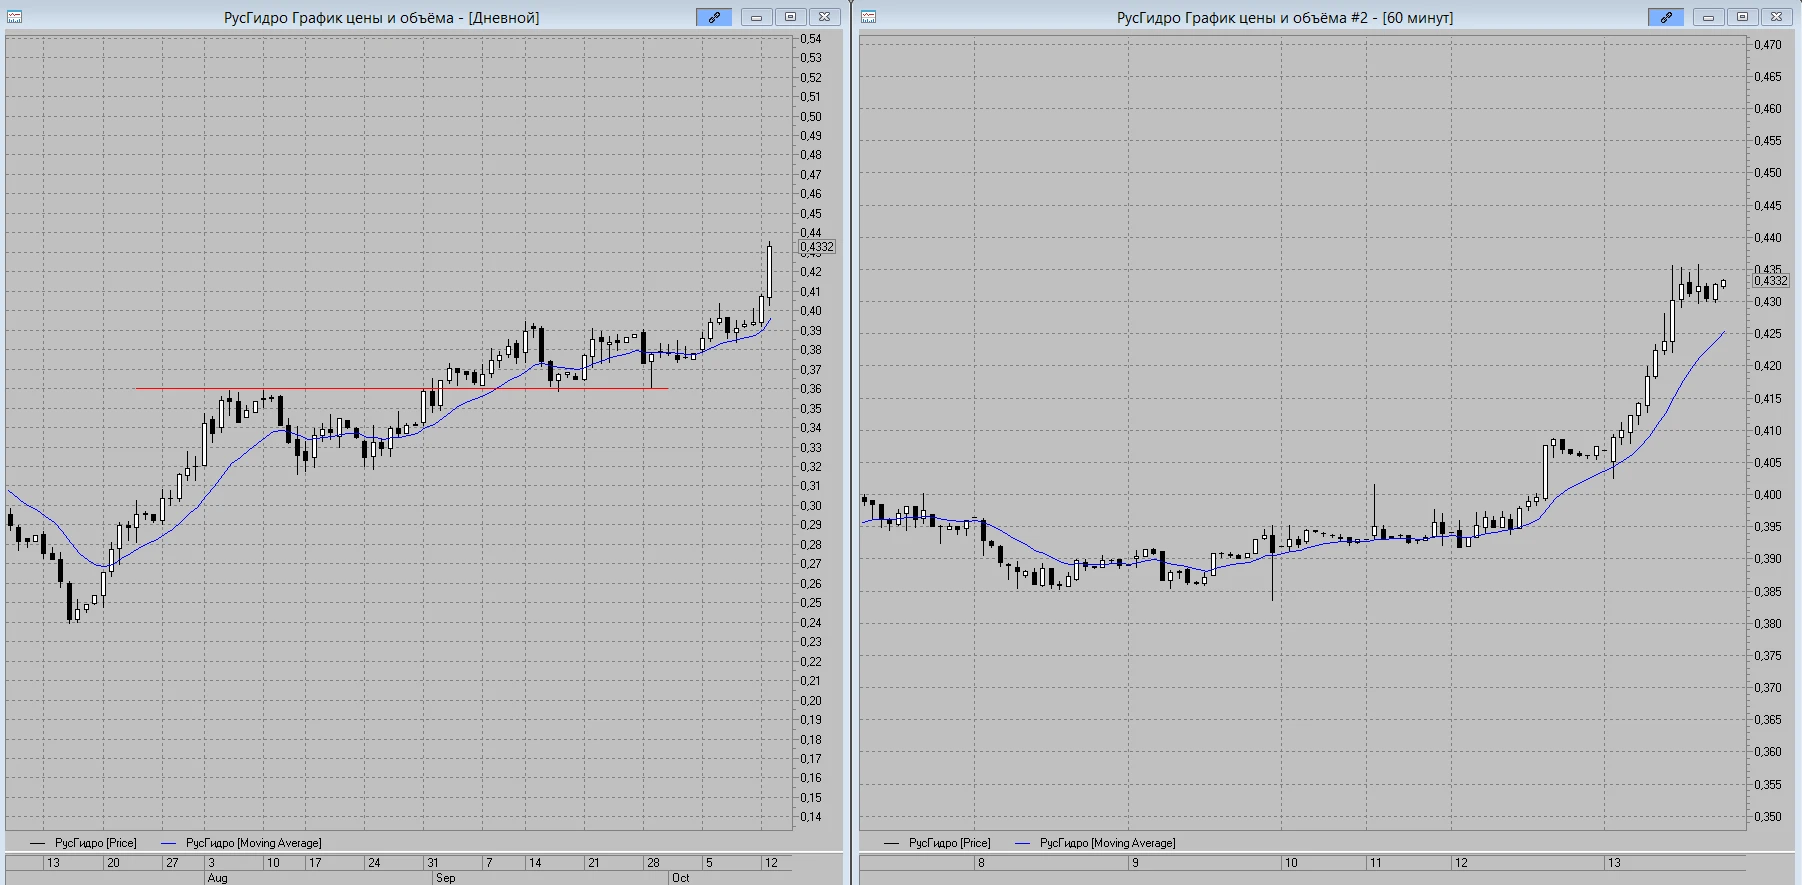Toggle the link button in the 60 минут chart window
This screenshot has height=885, width=1802.
(1666, 17)
